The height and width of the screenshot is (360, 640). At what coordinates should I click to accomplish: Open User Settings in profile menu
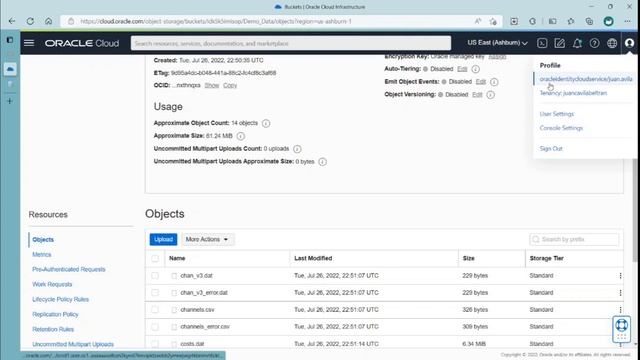click(x=557, y=114)
